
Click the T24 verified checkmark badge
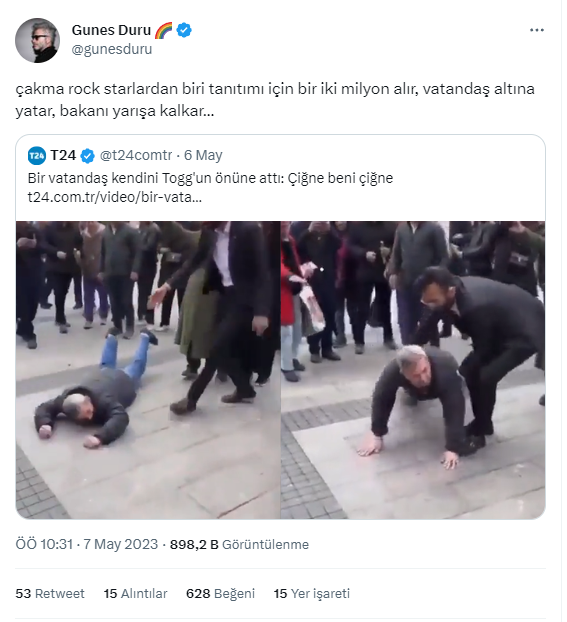[x=87, y=156]
